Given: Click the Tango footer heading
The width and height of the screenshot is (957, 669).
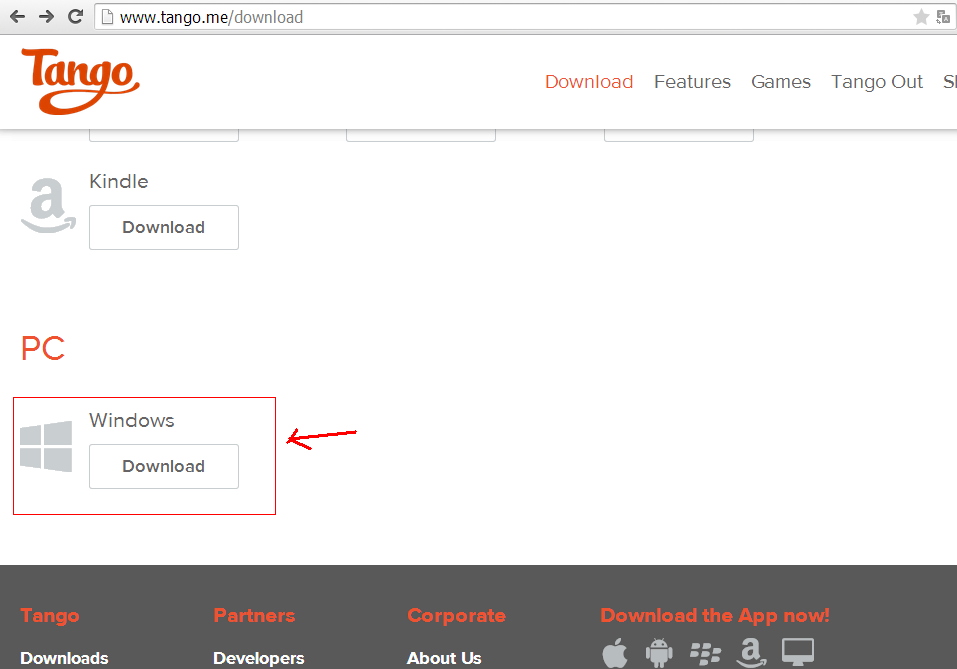Looking at the screenshot, I should point(49,616).
